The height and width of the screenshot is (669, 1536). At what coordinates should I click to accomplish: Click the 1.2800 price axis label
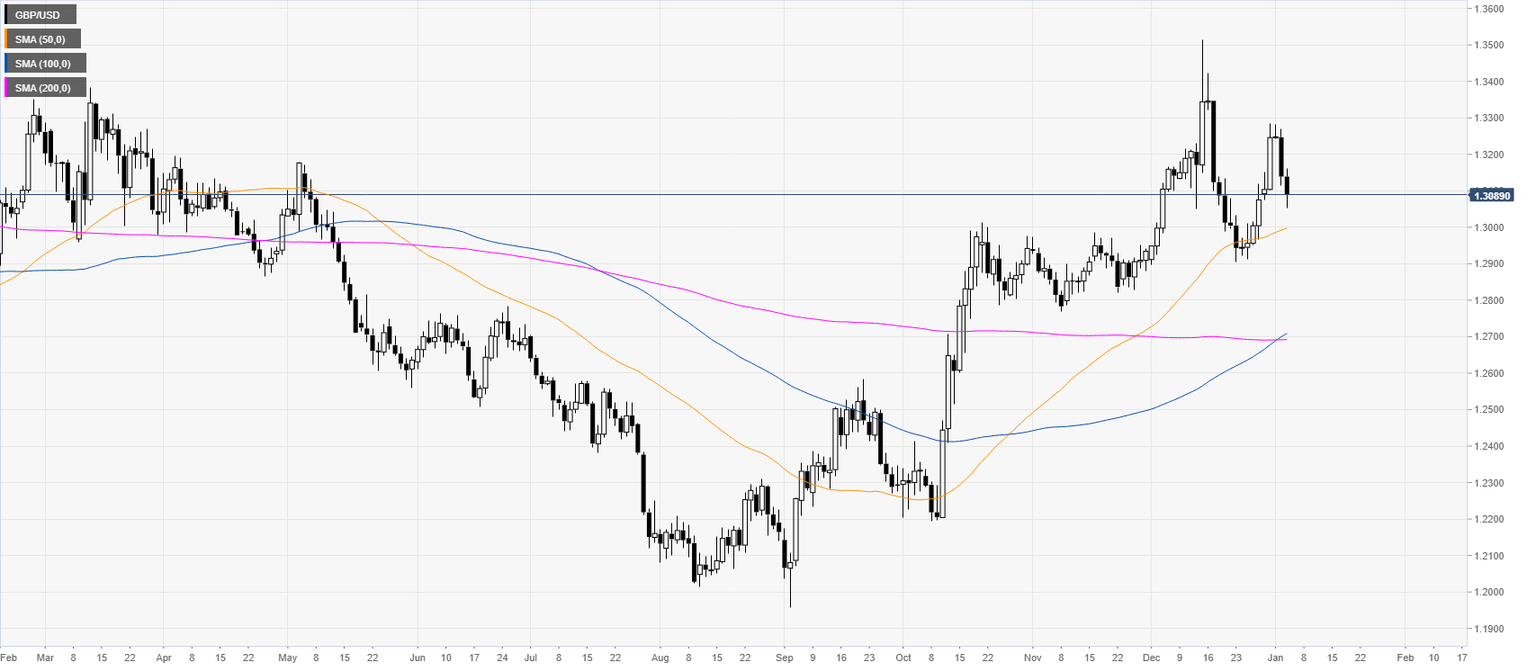click(1490, 301)
